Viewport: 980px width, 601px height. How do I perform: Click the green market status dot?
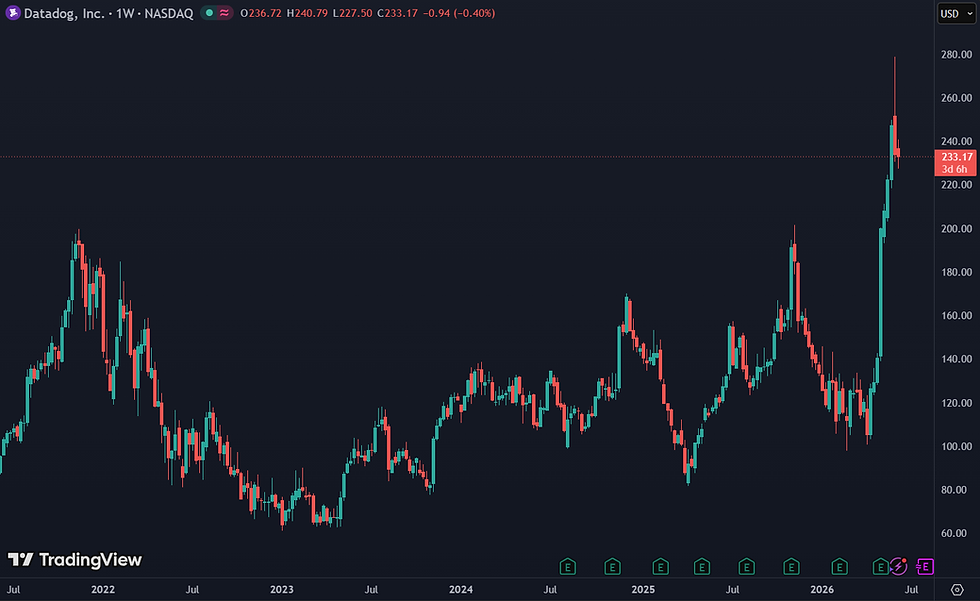pyautogui.click(x=209, y=13)
